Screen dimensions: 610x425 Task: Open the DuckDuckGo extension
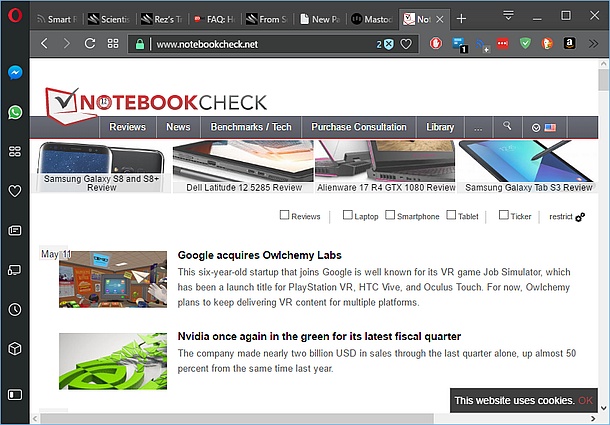click(x=547, y=44)
